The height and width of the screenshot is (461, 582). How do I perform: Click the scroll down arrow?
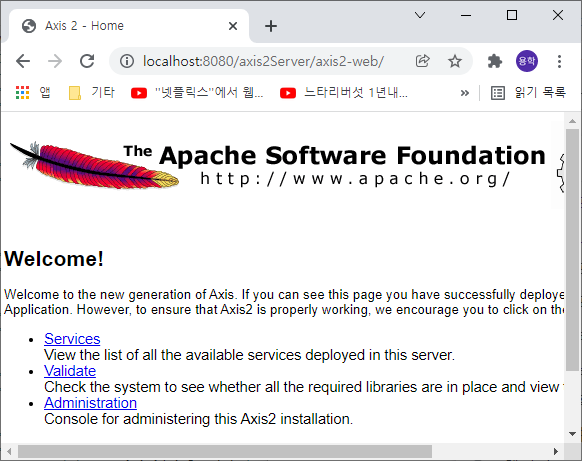click(x=572, y=434)
